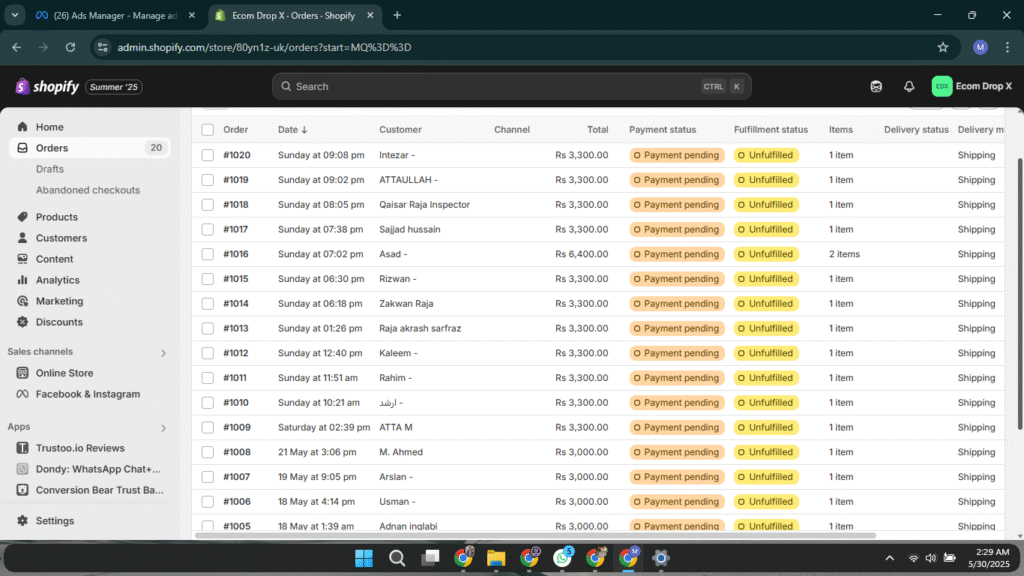Viewport: 1024px width, 576px height.
Task: Expand the Apps section chevron
Action: 164,428
